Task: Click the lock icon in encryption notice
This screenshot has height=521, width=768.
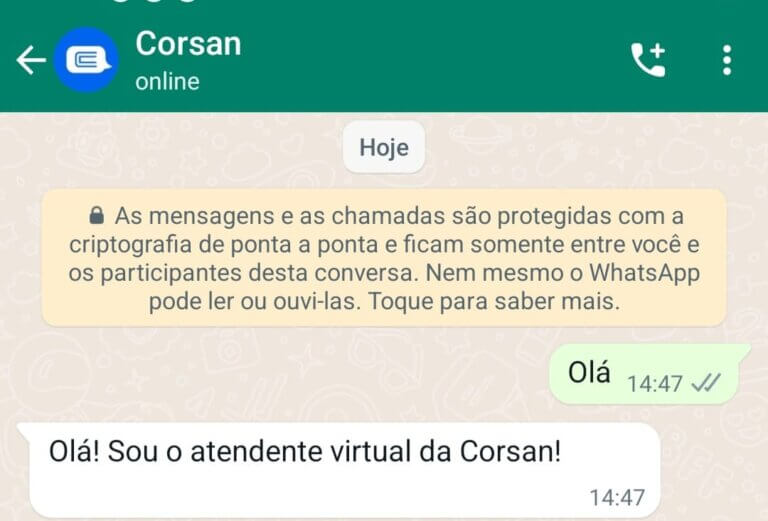Action: tap(96, 215)
